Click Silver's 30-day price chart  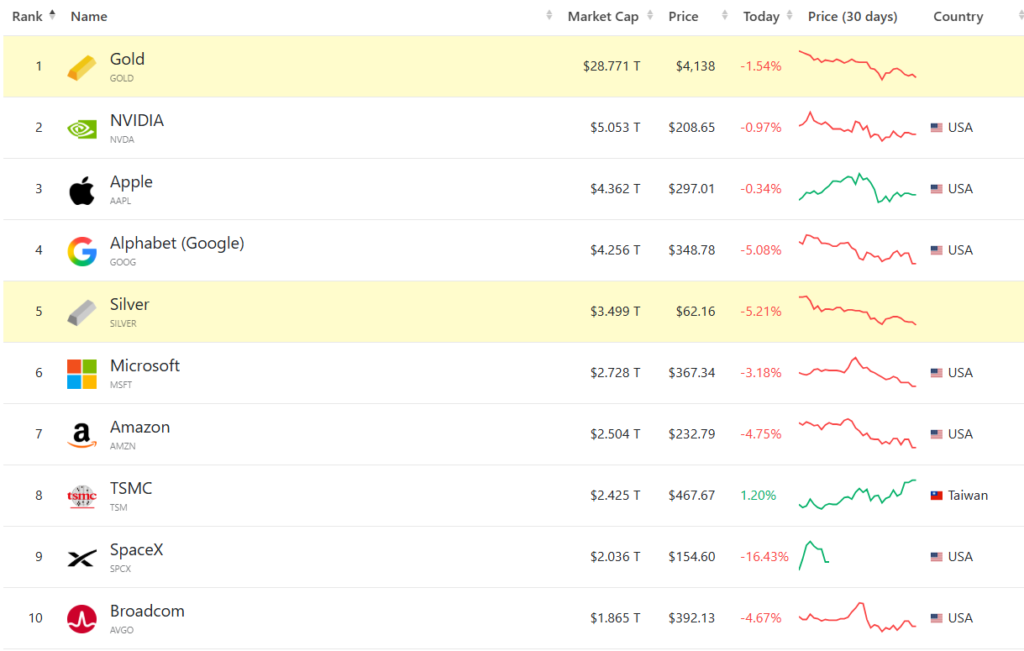[x=857, y=310]
